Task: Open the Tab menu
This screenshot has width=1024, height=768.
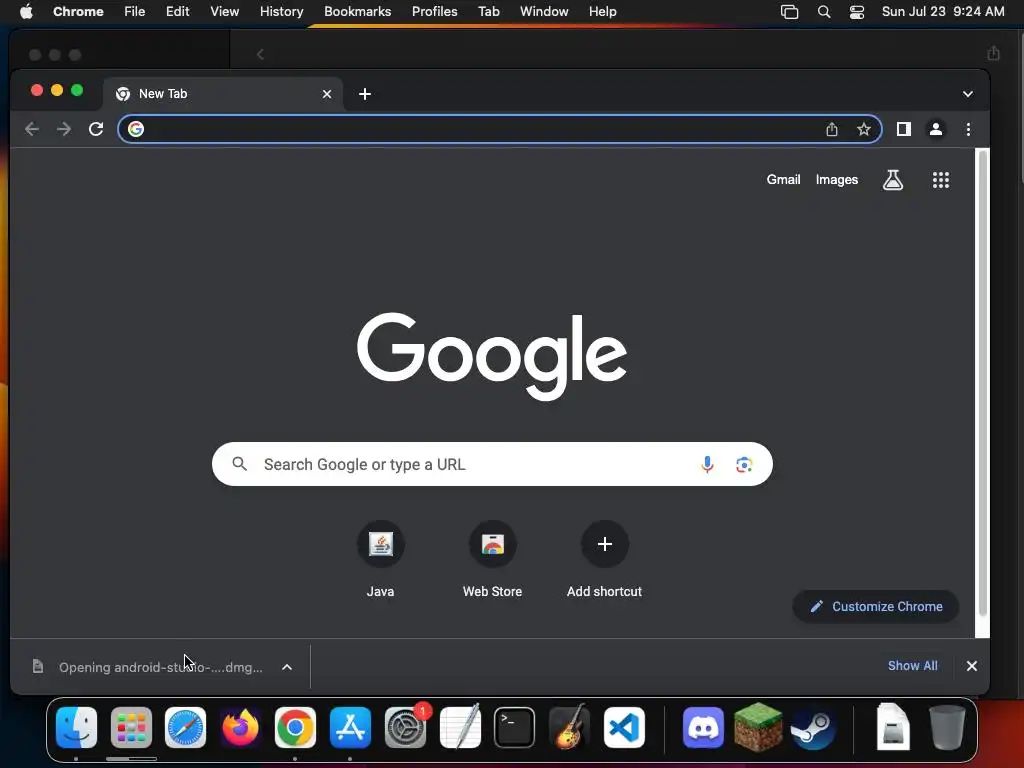Action: [489, 11]
